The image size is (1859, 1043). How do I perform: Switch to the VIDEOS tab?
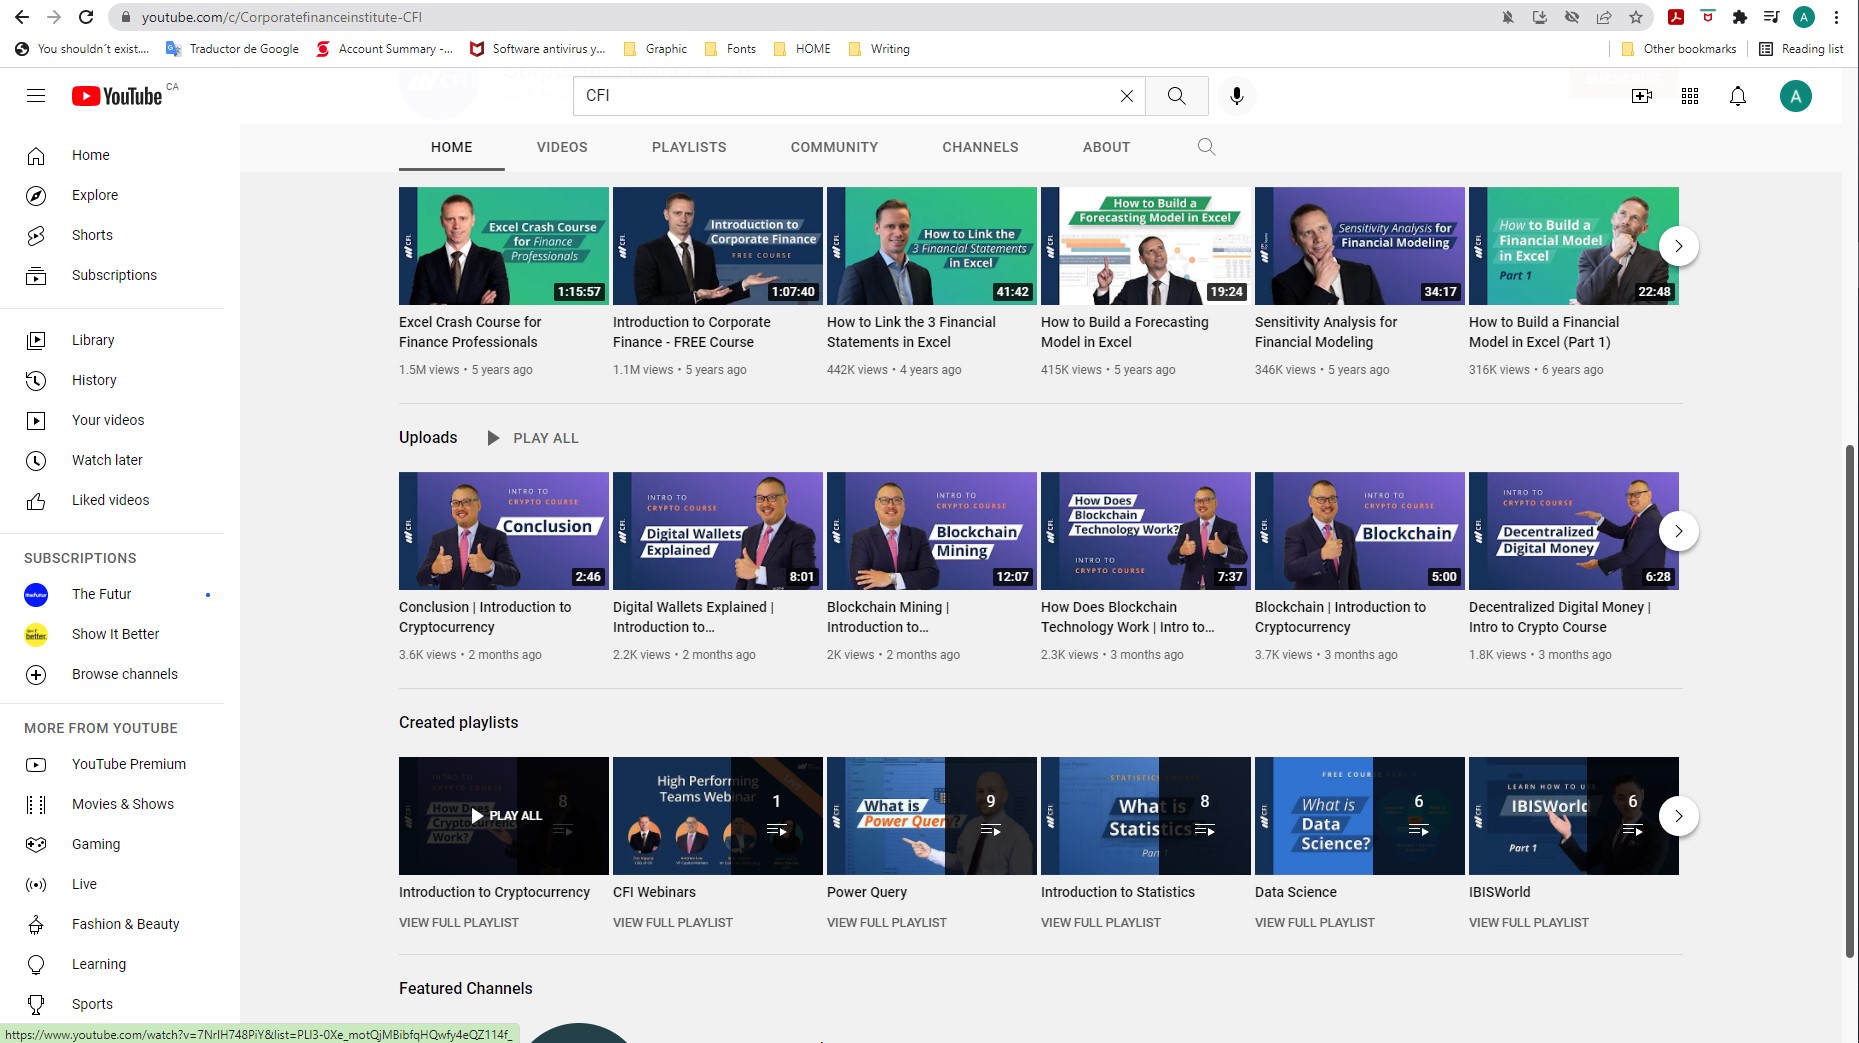point(562,147)
